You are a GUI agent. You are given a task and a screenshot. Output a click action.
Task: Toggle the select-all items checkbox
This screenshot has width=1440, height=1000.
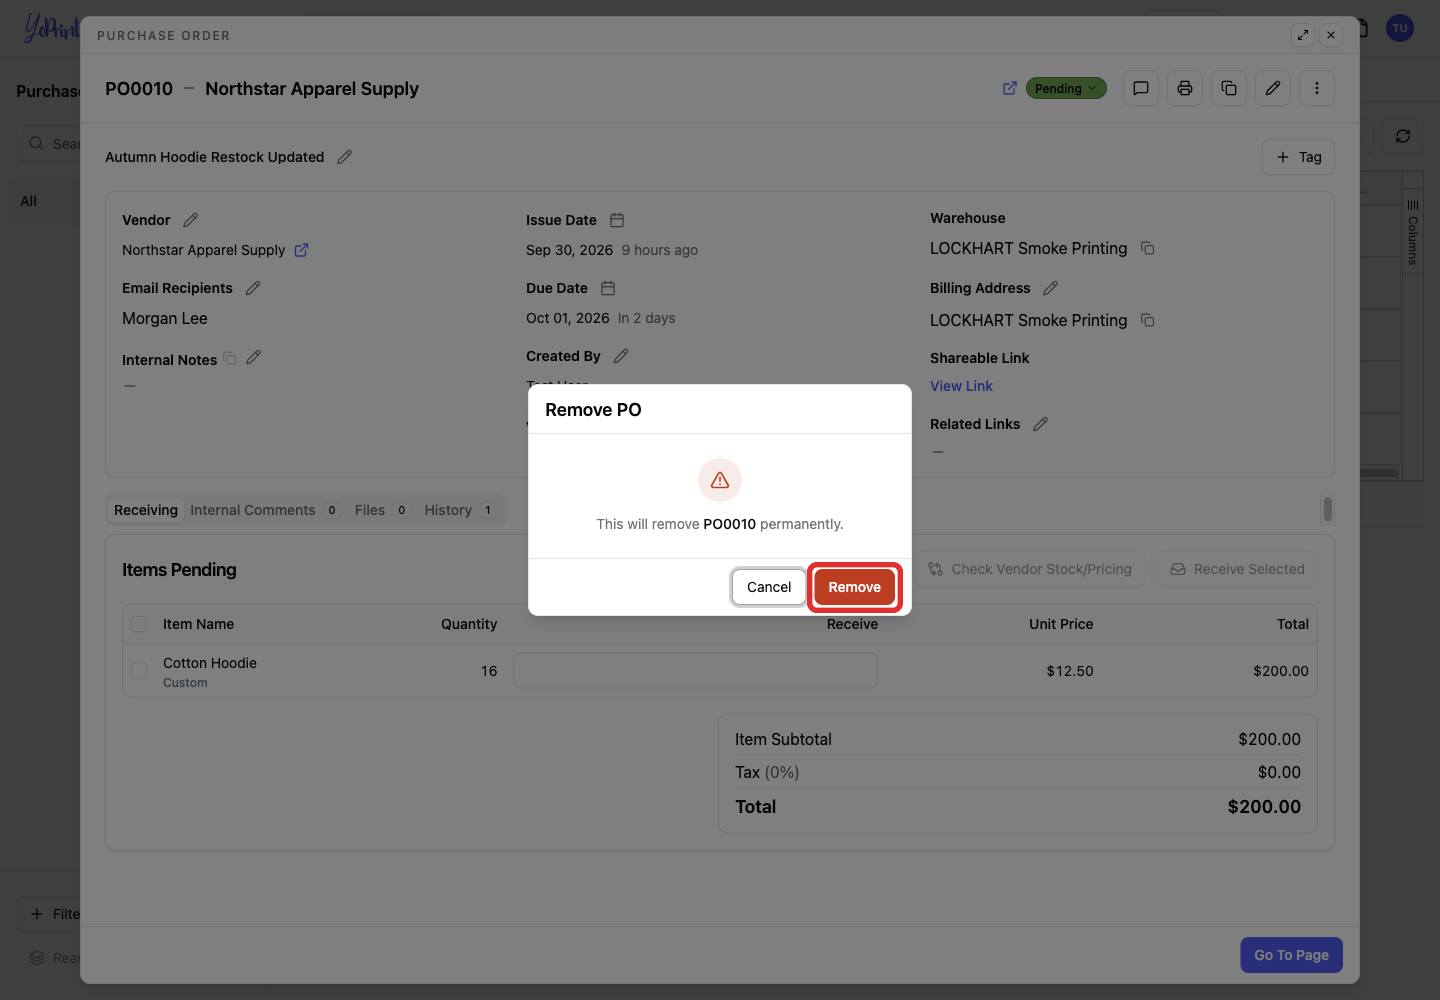pyautogui.click(x=139, y=624)
